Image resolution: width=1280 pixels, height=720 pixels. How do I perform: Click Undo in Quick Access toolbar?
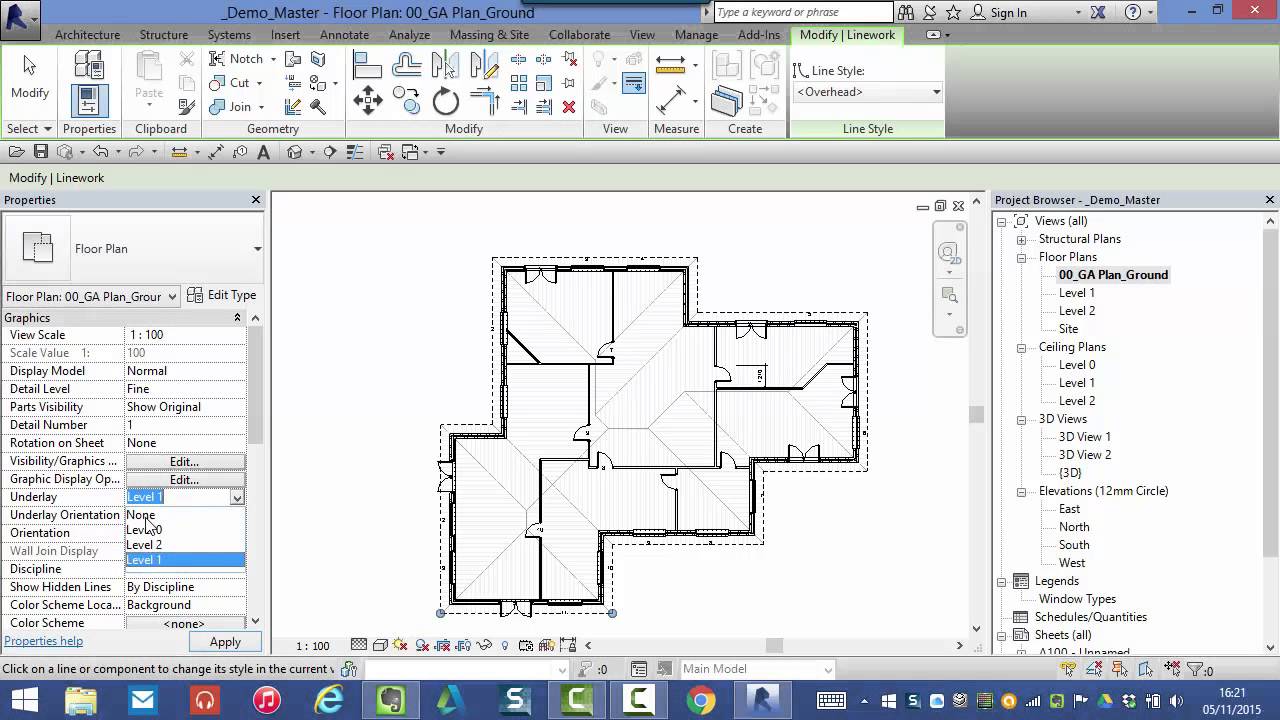coord(100,152)
